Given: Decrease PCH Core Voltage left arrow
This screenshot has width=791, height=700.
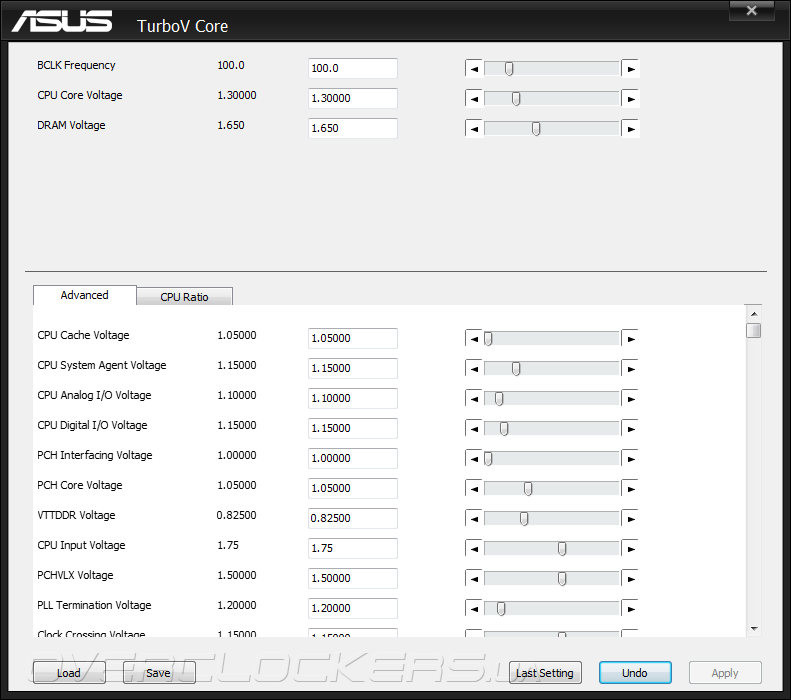Looking at the screenshot, I should point(474,489).
